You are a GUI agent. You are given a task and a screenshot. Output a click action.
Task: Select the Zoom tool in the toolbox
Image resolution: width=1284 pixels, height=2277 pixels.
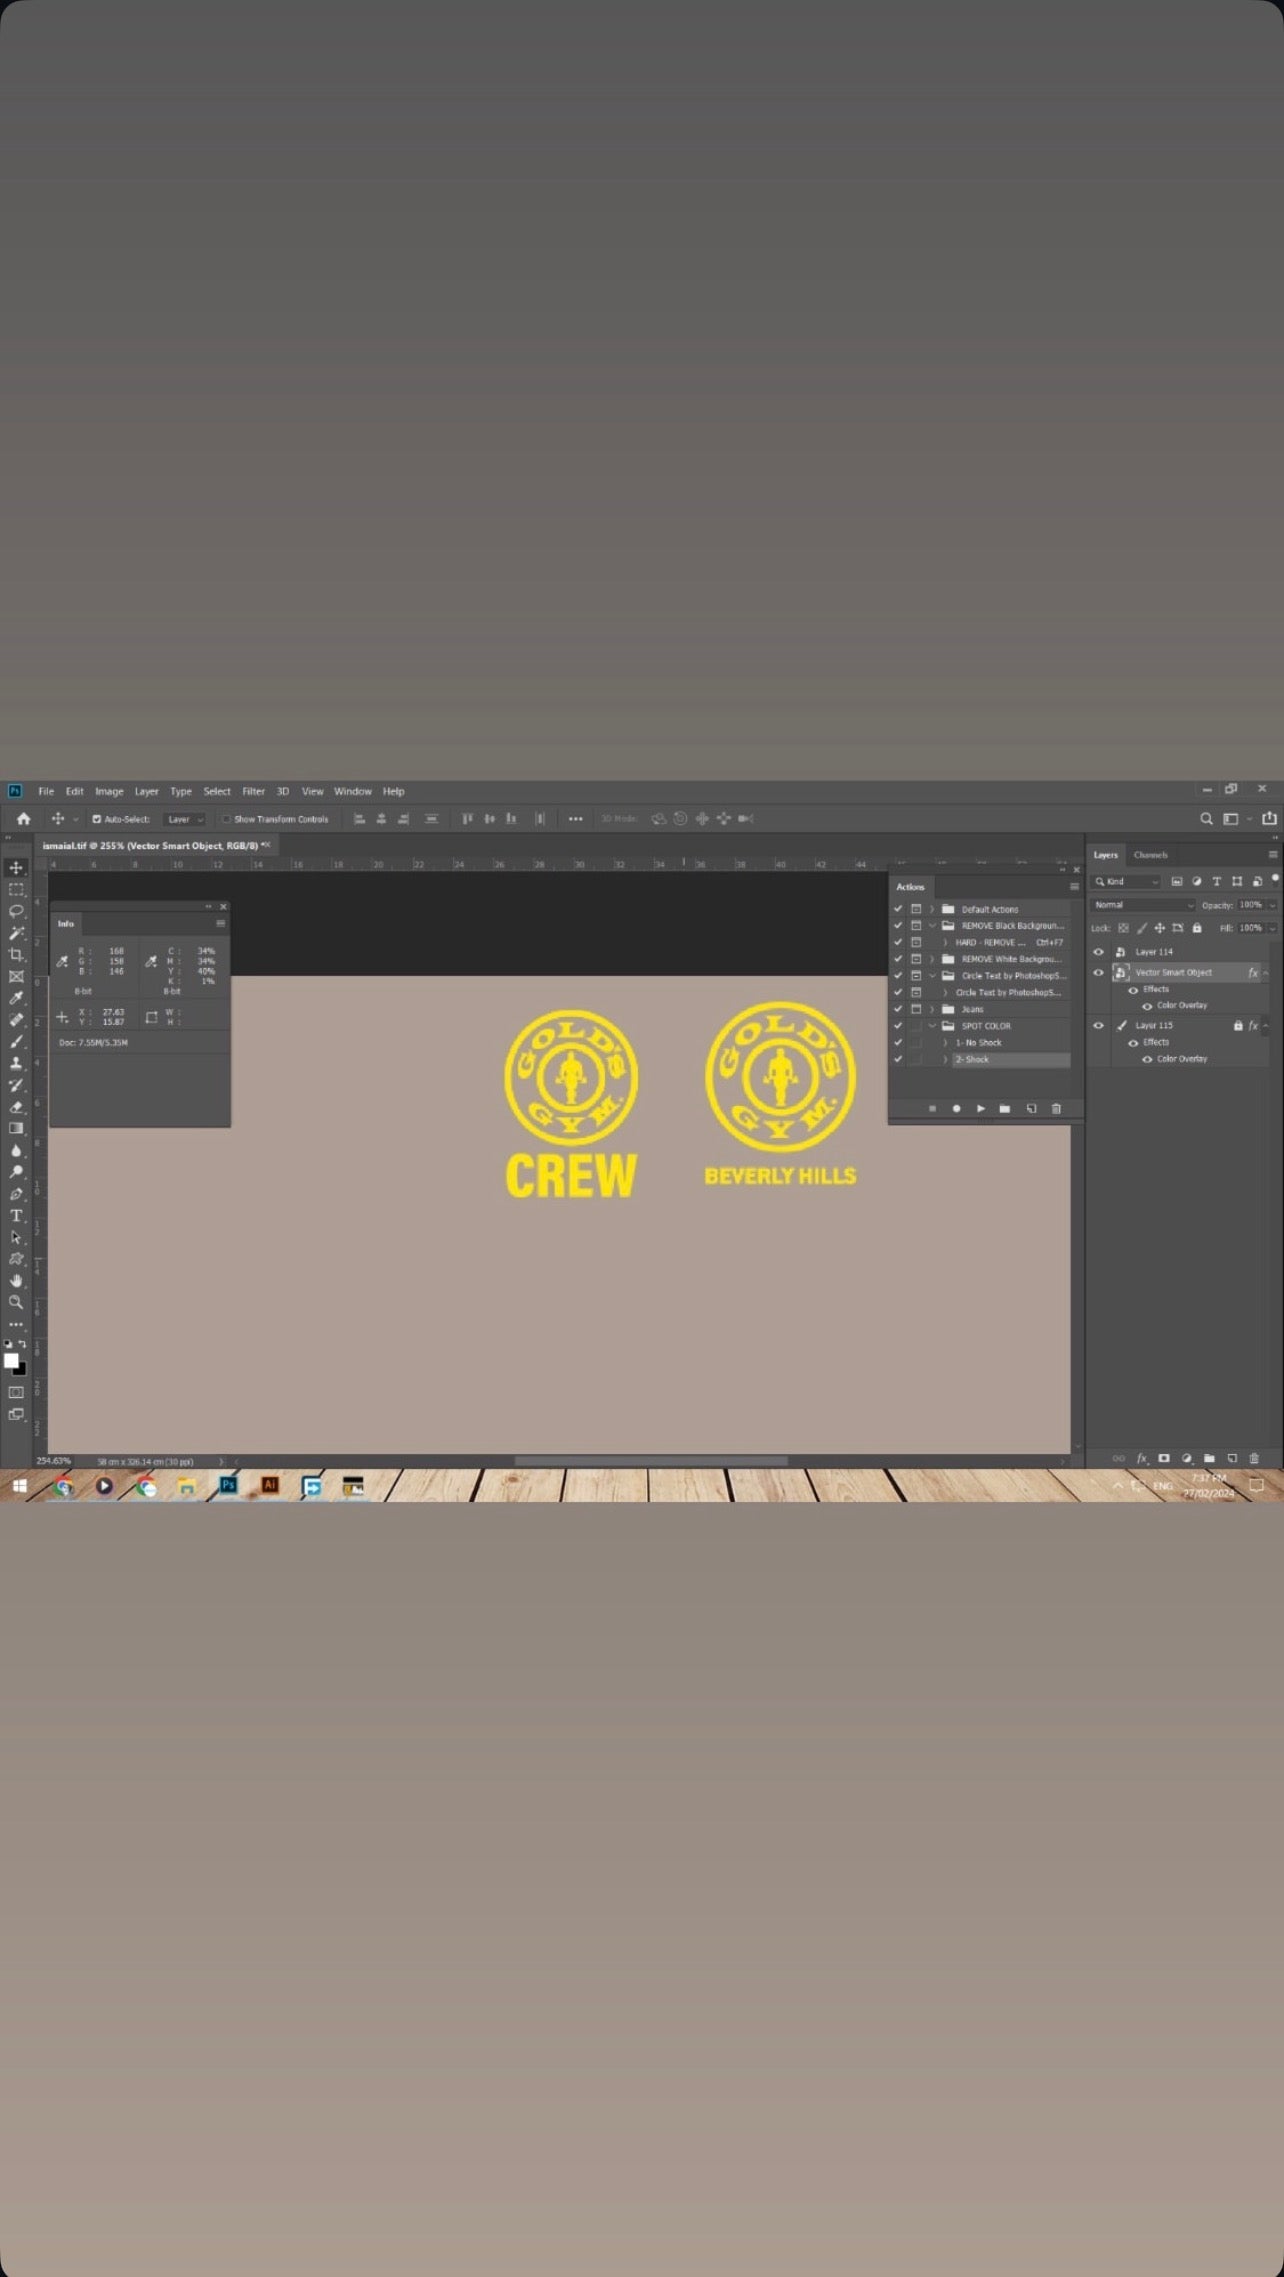pyautogui.click(x=16, y=1303)
